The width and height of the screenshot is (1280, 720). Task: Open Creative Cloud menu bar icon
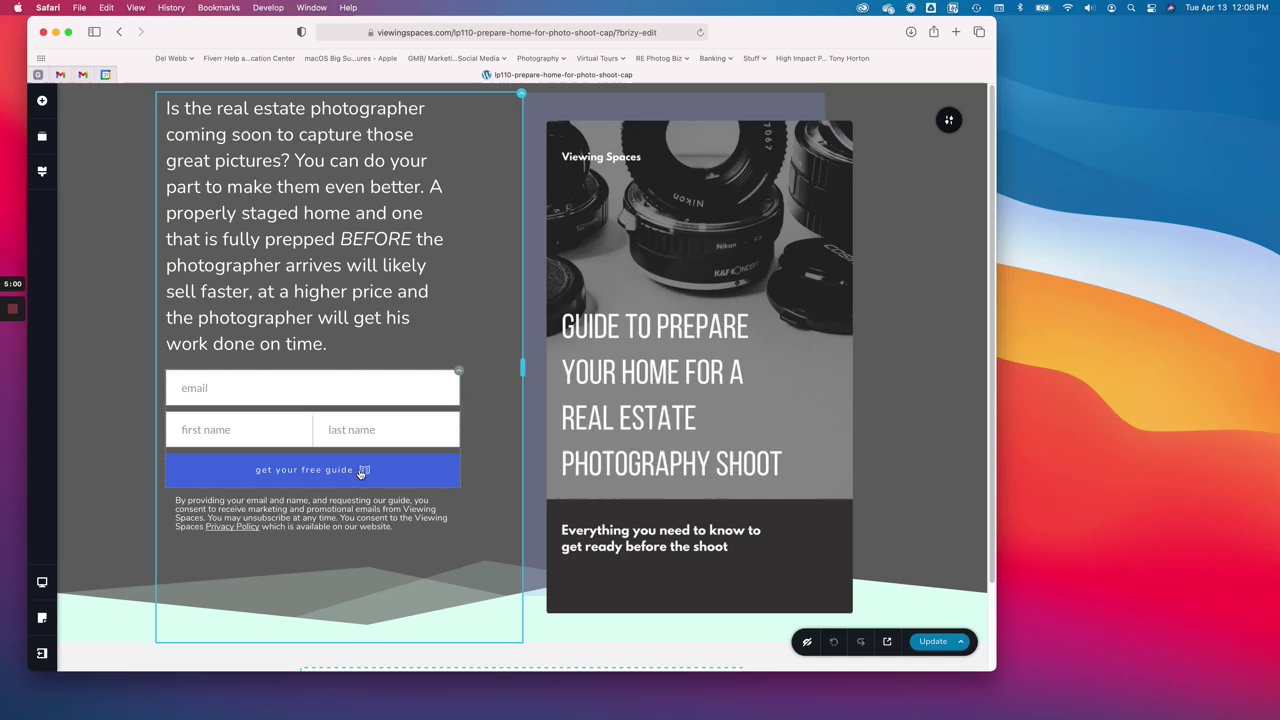pos(863,8)
